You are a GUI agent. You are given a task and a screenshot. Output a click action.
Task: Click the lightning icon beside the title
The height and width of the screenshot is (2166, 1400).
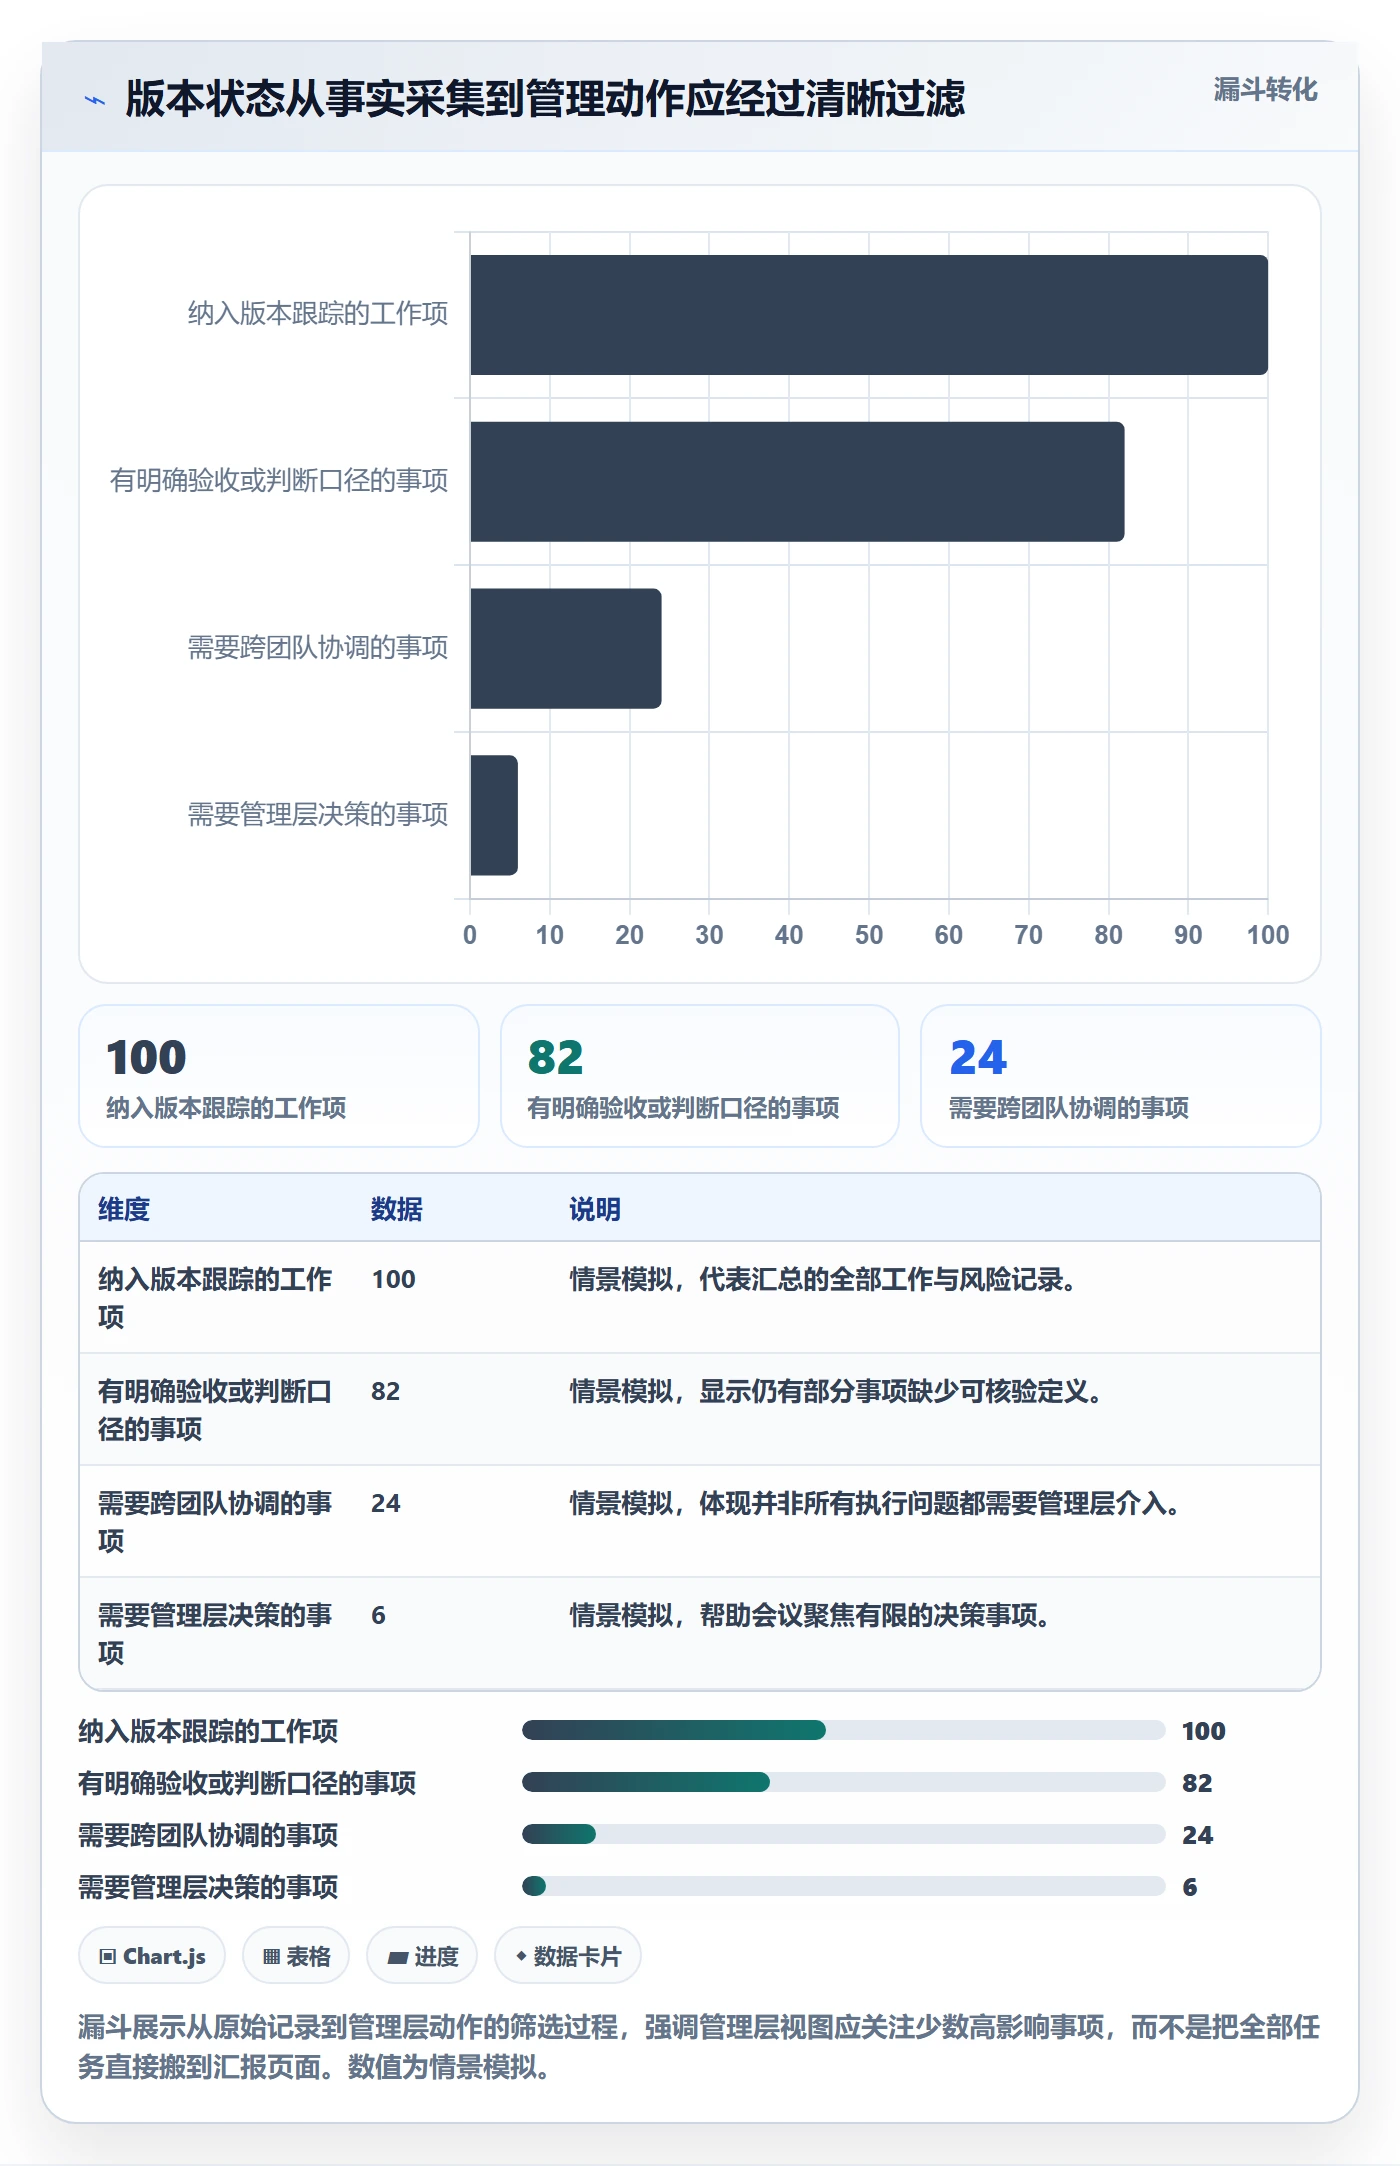[x=95, y=100]
